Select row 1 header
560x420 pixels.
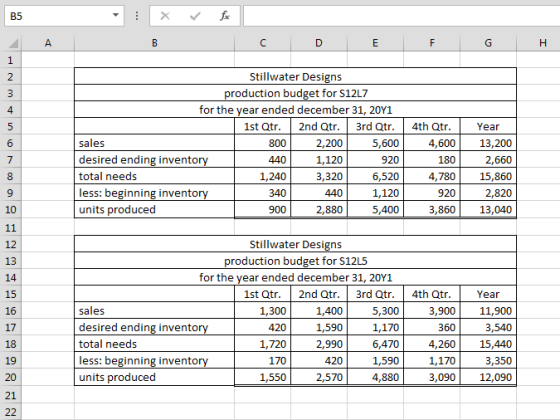click(10, 60)
